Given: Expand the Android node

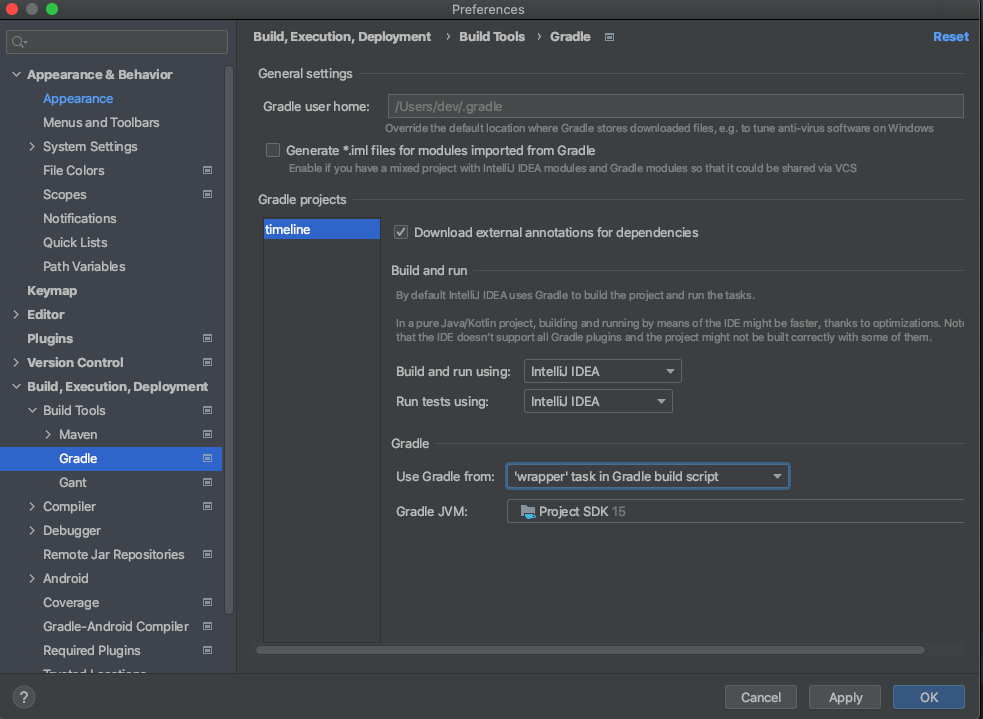Looking at the screenshot, I should [x=32, y=579].
